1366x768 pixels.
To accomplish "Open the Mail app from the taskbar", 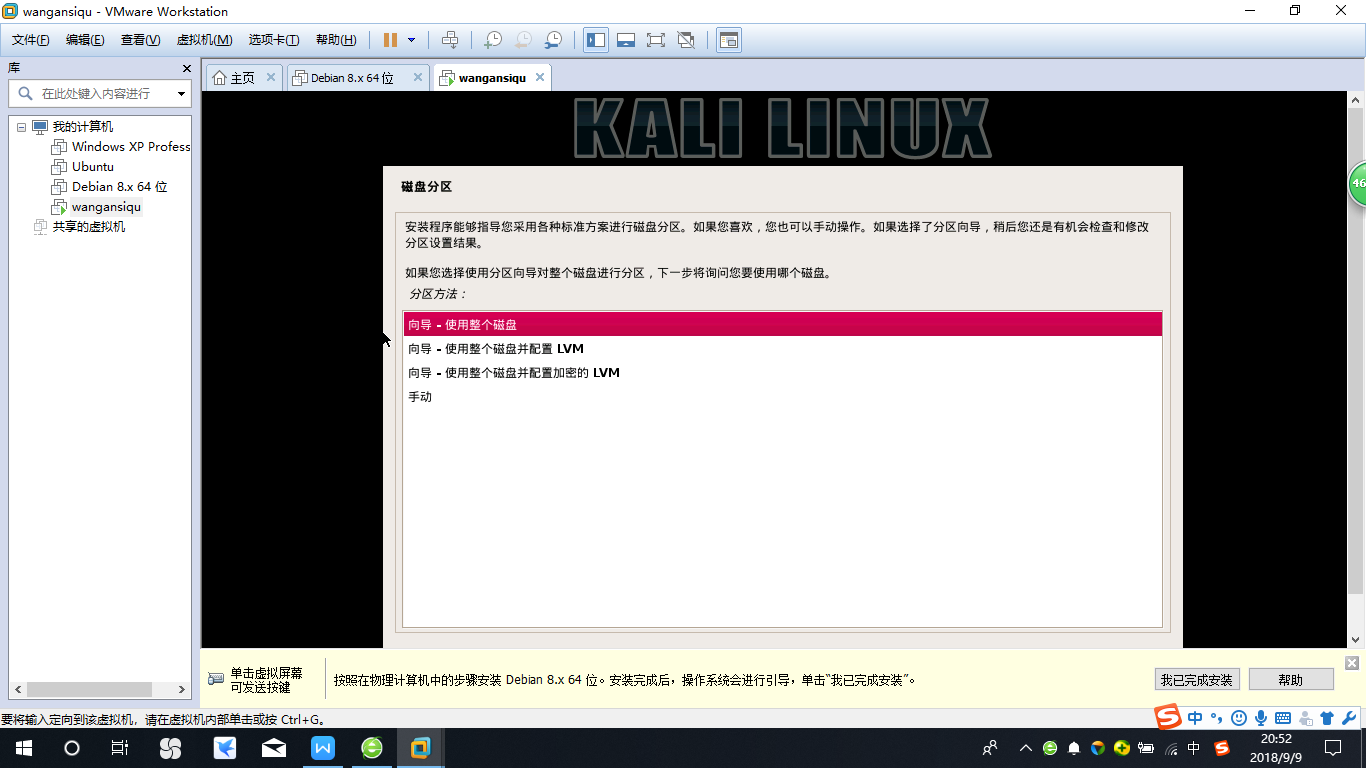I will [x=274, y=748].
